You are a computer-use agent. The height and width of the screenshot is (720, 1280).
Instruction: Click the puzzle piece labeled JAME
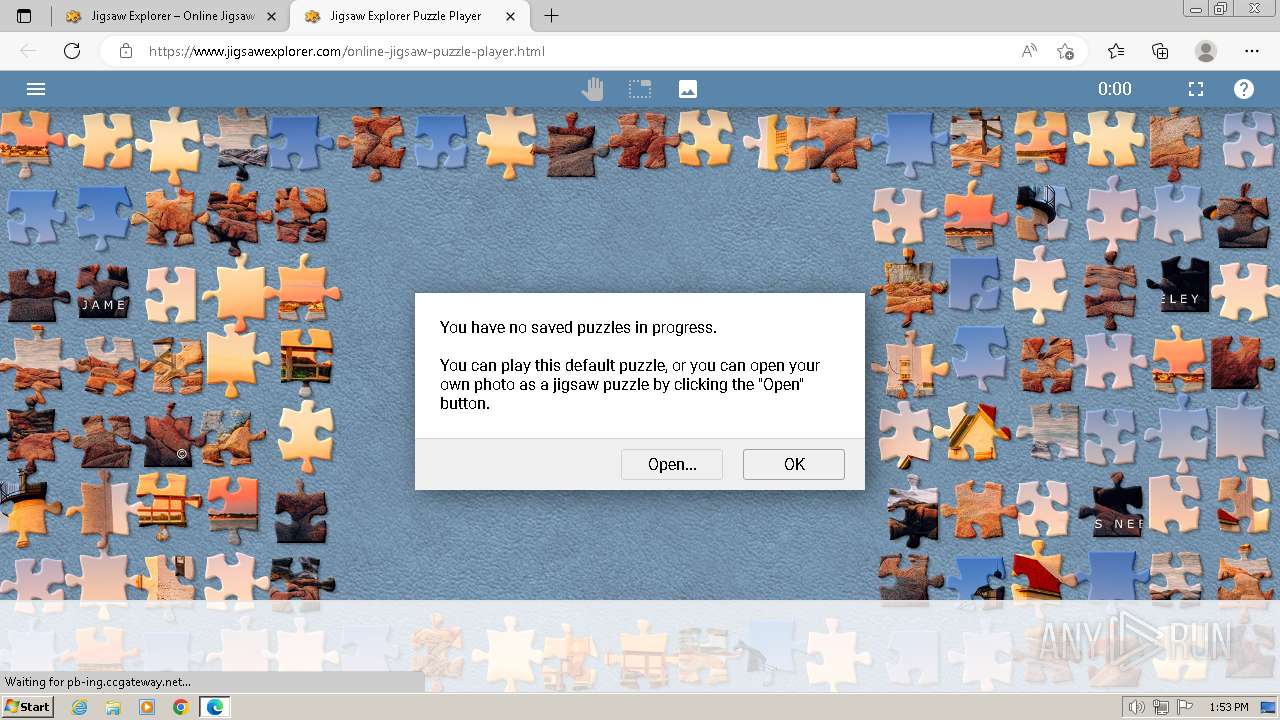point(104,292)
